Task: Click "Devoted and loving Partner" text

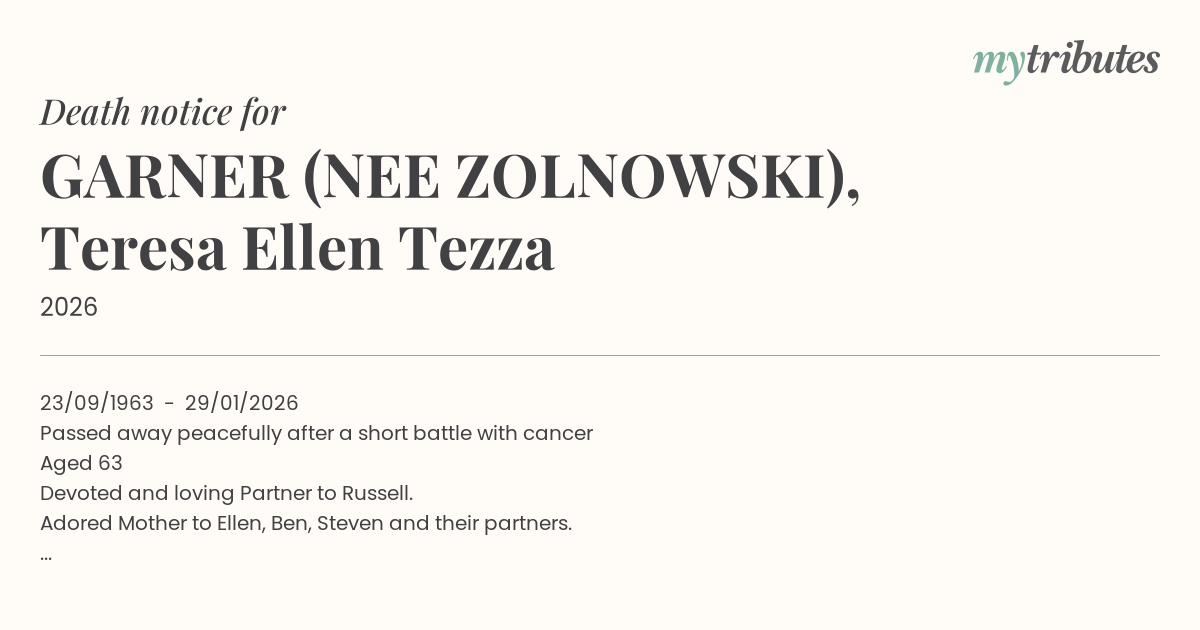Action: tap(172, 493)
